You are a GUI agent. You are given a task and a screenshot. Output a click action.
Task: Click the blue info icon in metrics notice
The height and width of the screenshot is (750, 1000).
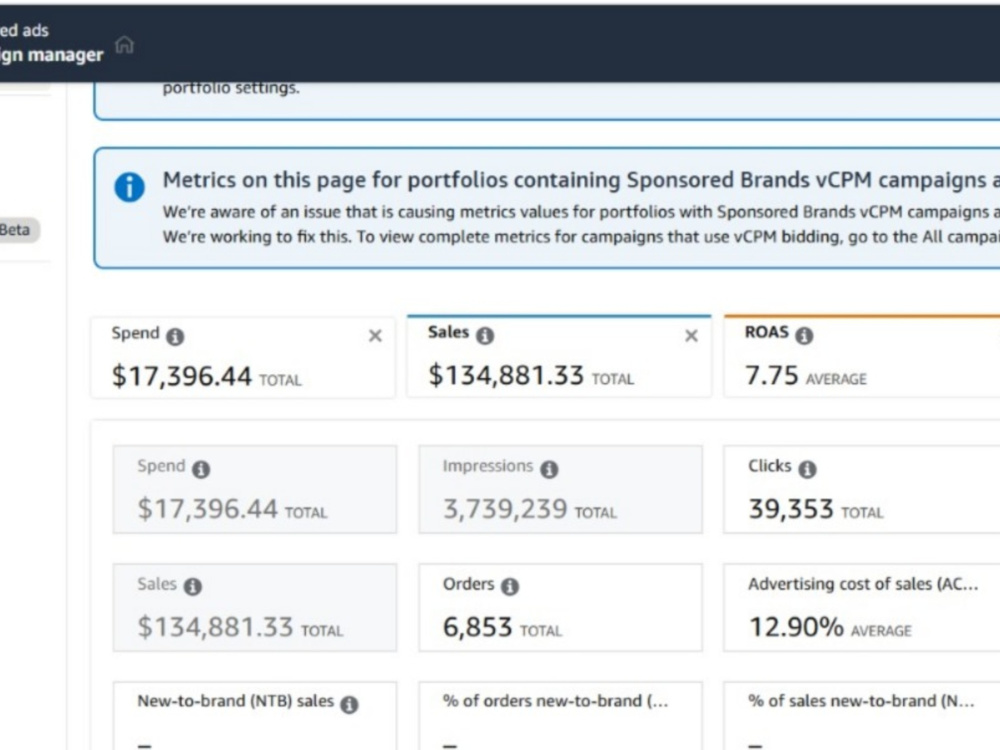(x=129, y=188)
